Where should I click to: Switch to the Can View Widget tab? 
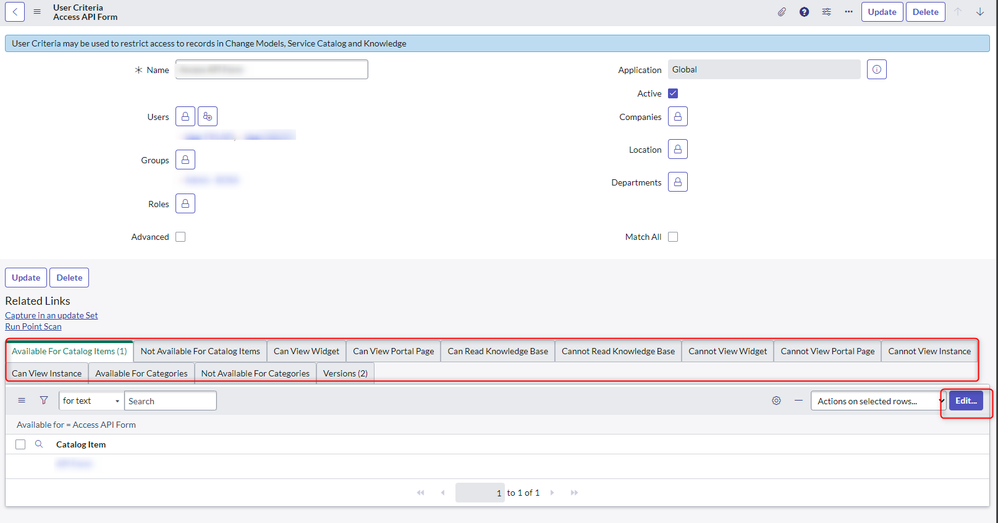pos(306,351)
